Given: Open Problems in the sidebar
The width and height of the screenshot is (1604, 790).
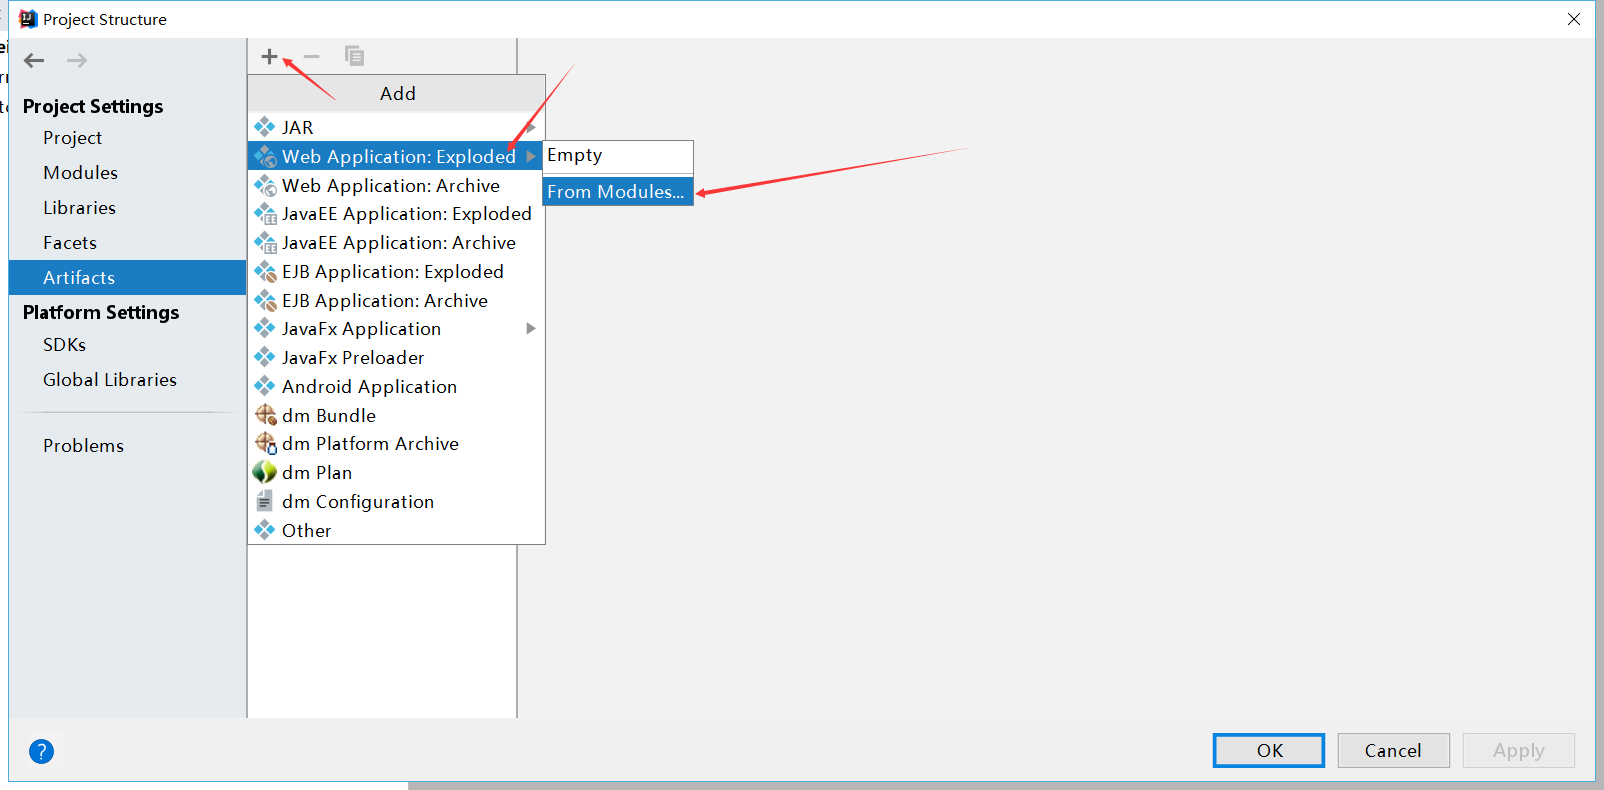Looking at the screenshot, I should pyautogui.click(x=127, y=446).
